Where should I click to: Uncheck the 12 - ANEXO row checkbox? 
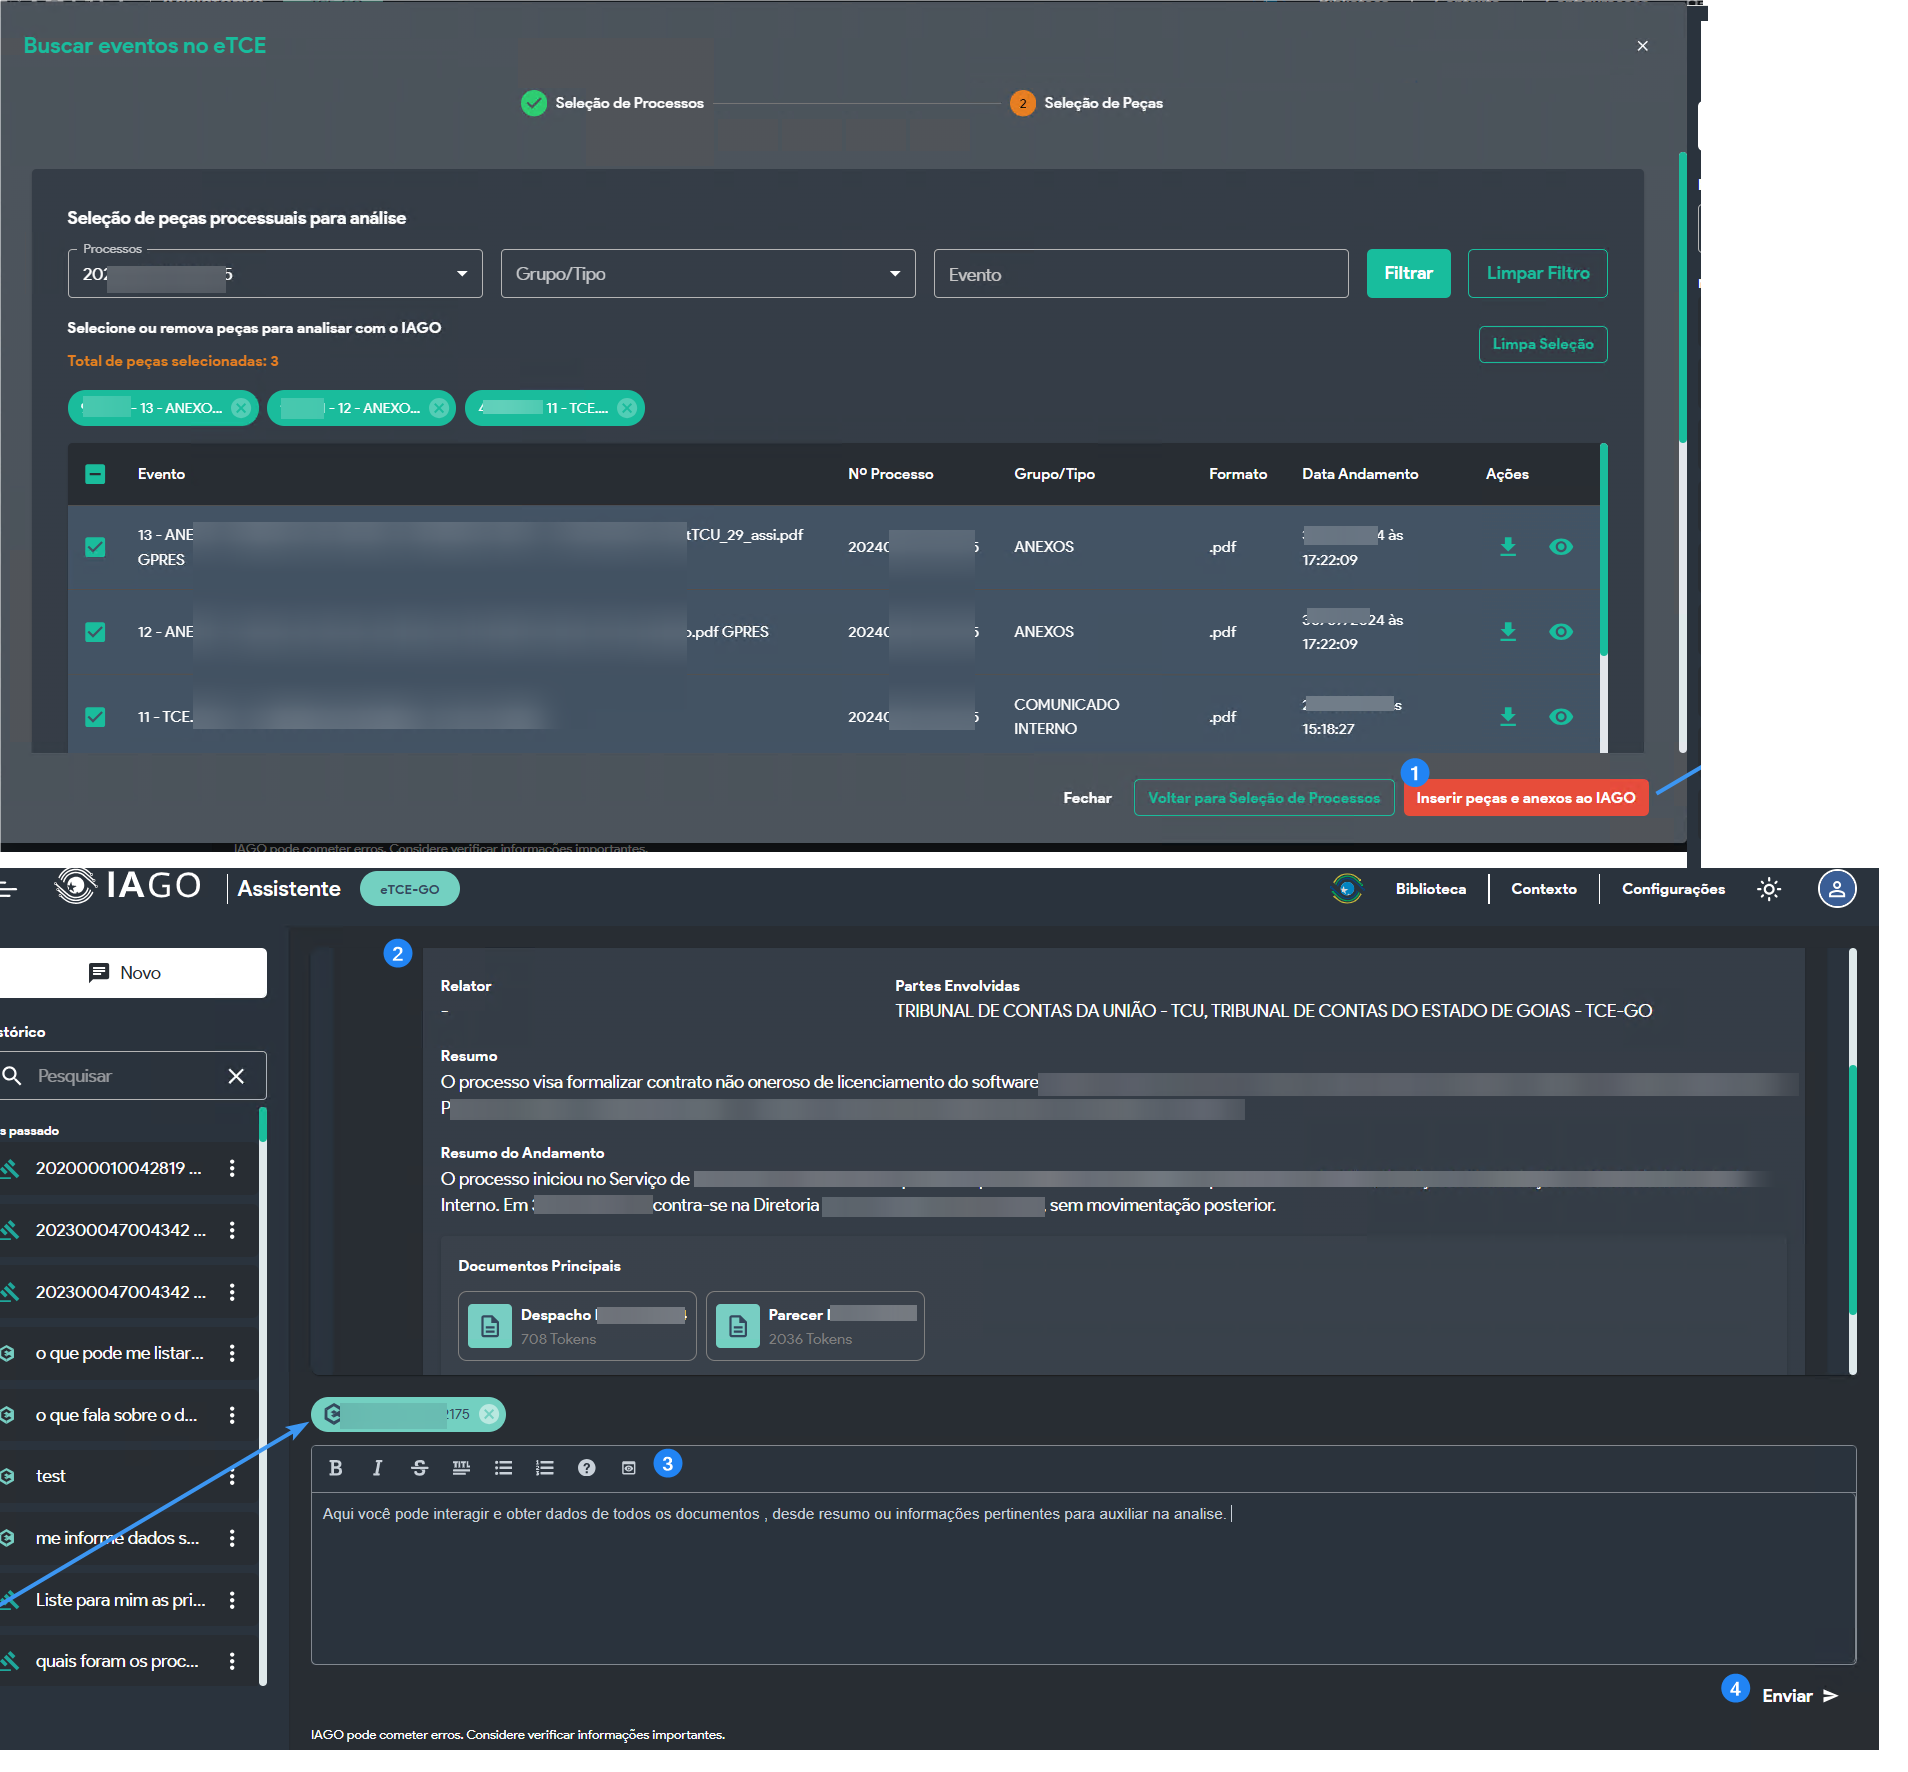pyautogui.click(x=95, y=632)
